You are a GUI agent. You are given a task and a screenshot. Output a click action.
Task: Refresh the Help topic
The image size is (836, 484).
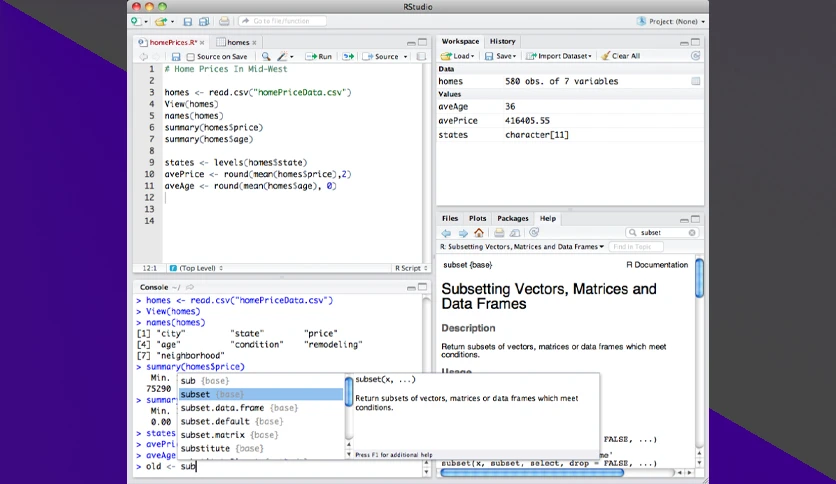(534, 232)
